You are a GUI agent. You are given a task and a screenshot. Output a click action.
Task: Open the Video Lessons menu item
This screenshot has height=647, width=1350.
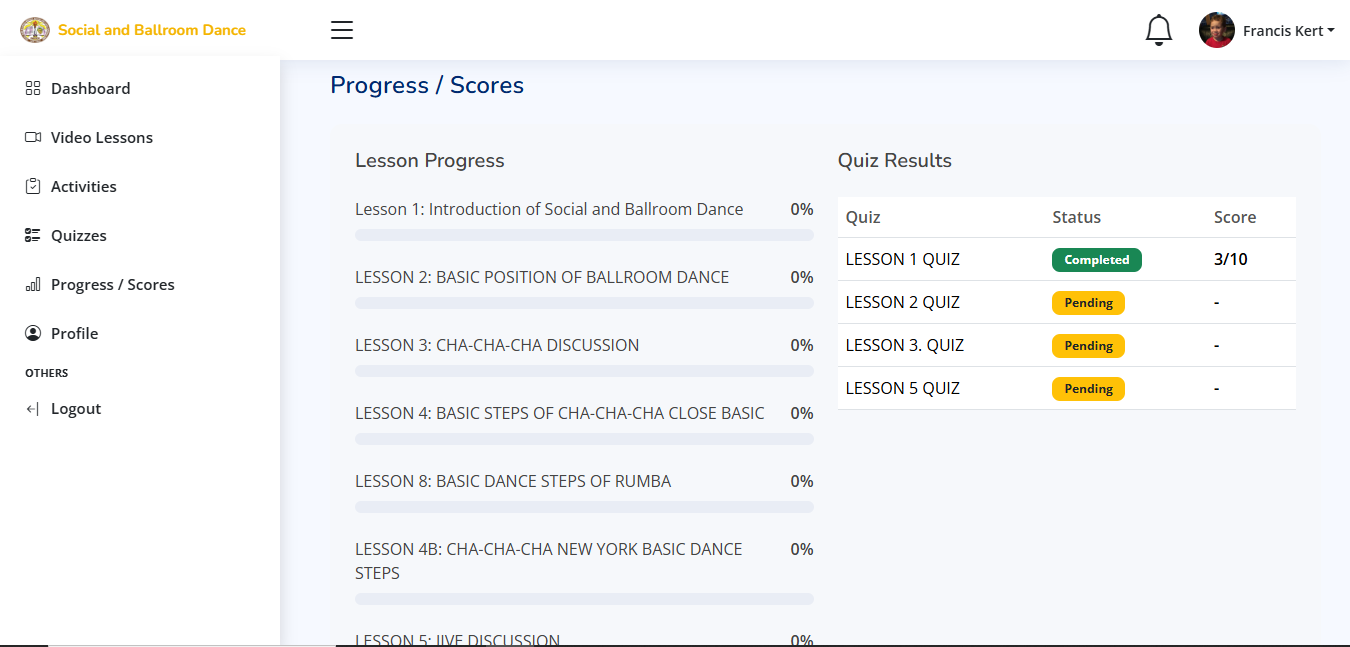click(x=101, y=137)
